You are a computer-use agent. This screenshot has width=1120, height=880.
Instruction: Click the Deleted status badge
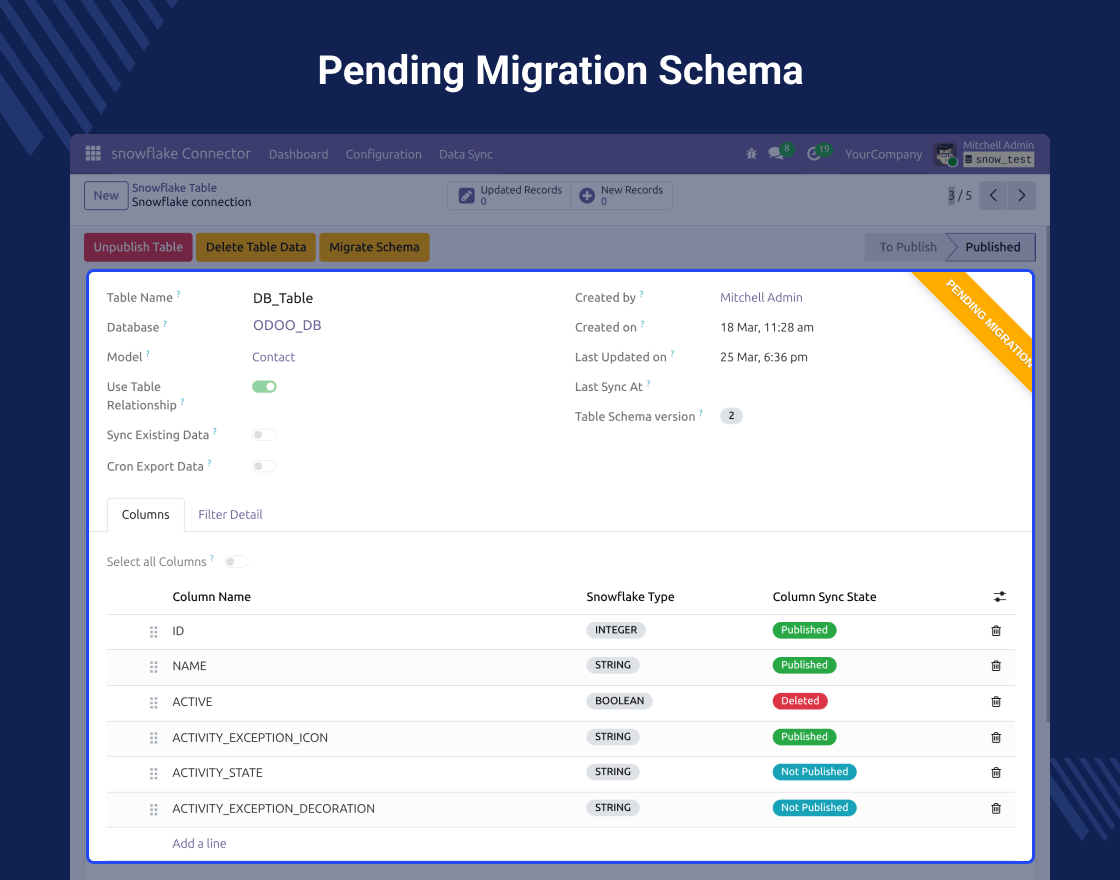pos(800,701)
